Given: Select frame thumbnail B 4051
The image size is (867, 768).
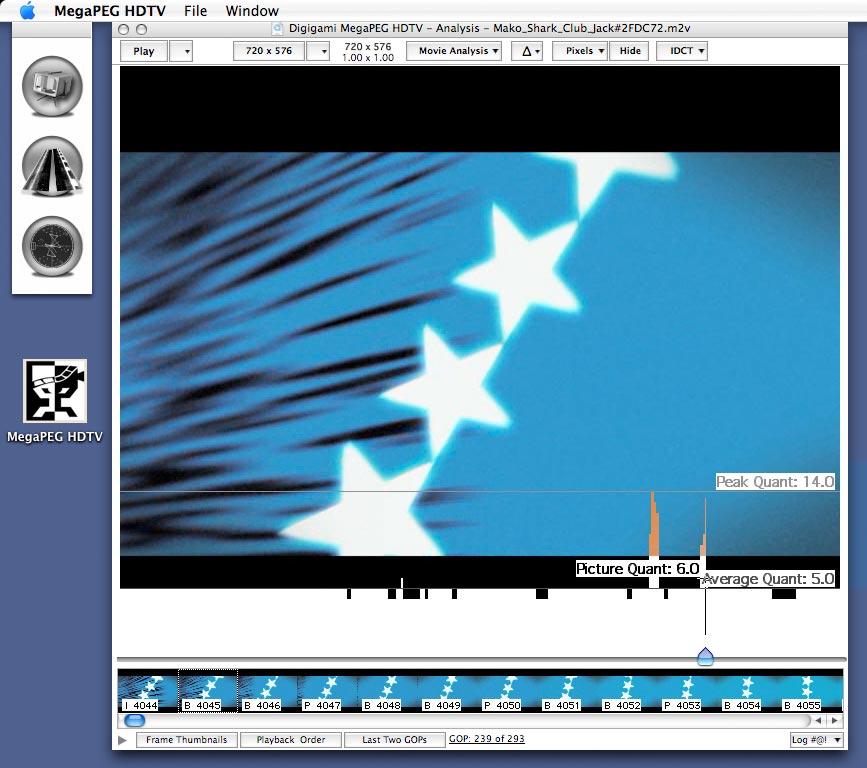Looking at the screenshot, I should point(569,691).
